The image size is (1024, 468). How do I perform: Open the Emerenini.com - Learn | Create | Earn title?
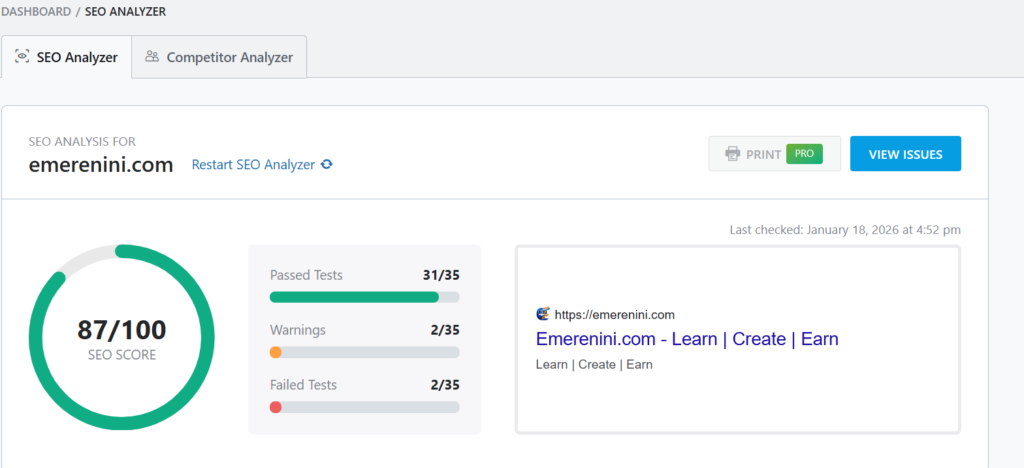point(687,339)
